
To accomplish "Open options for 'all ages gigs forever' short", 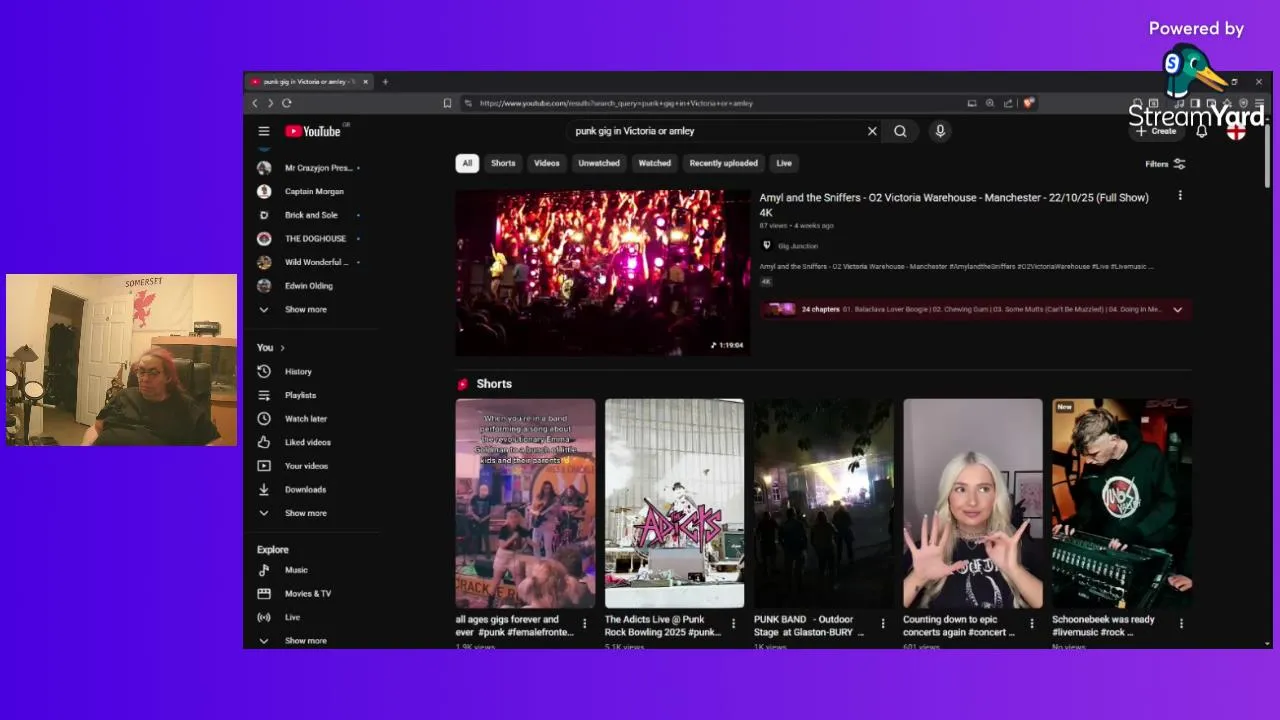I will pos(585,624).
